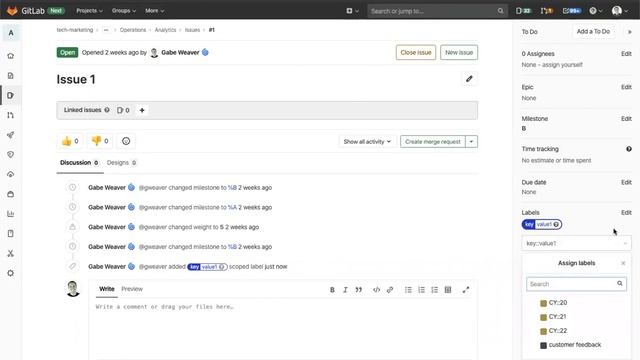Insert a table in comment editor
Screen dimensions: 640x360
coord(448,290)
